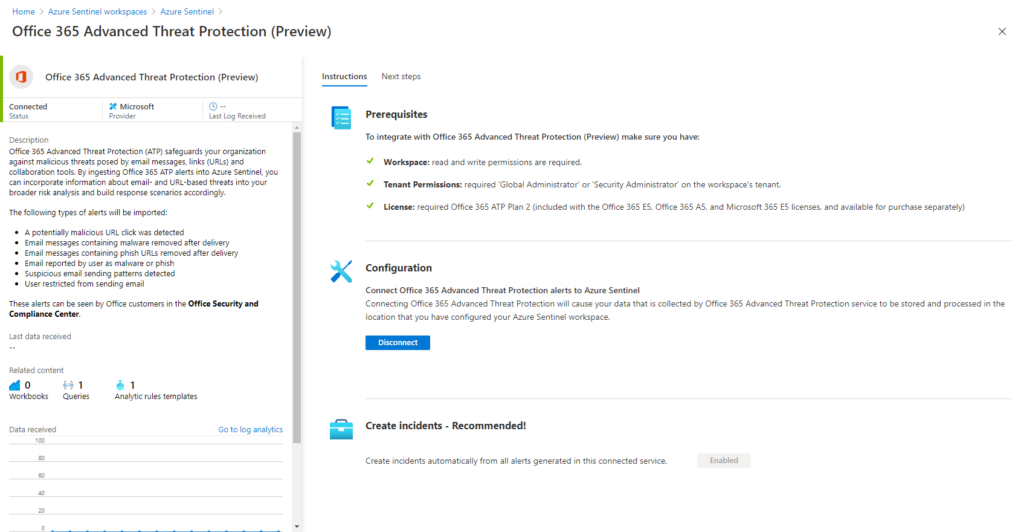The image size is (1024, 532).
Task: Switch to the Instructions tab
Action: click(344, 76)
